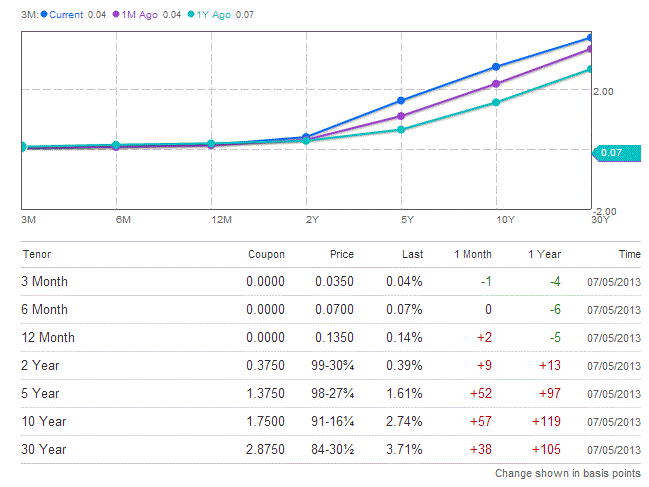
Task: Click the 1 Month column header
Action: coord(471,254)
